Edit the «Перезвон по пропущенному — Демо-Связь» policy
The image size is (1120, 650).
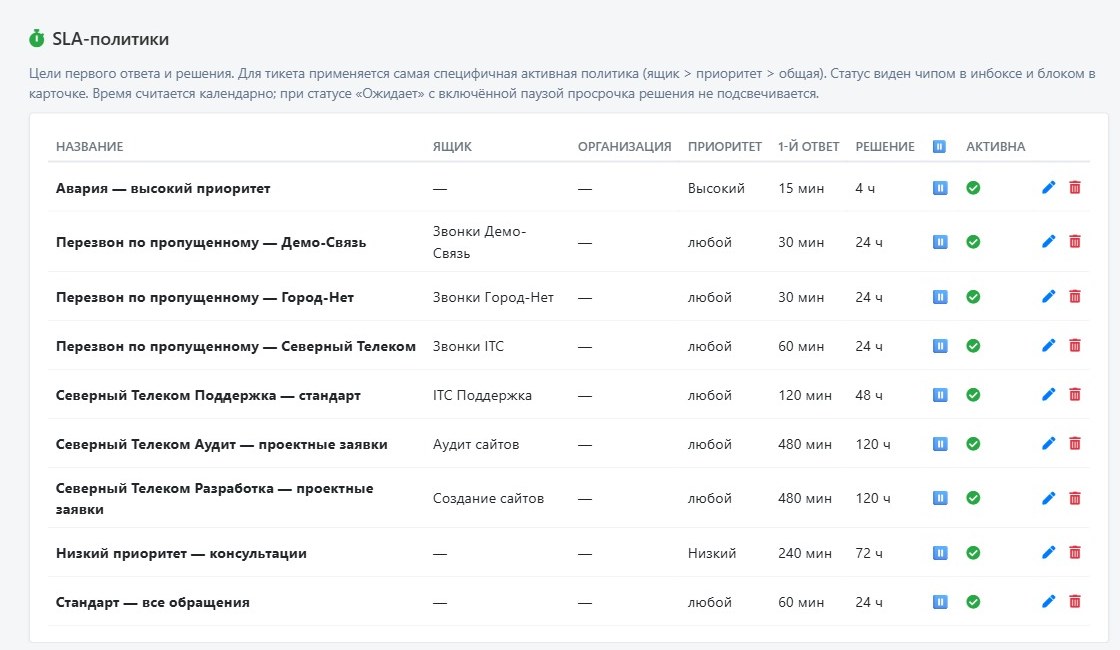pyautogui.click(x=1048, y=241)
